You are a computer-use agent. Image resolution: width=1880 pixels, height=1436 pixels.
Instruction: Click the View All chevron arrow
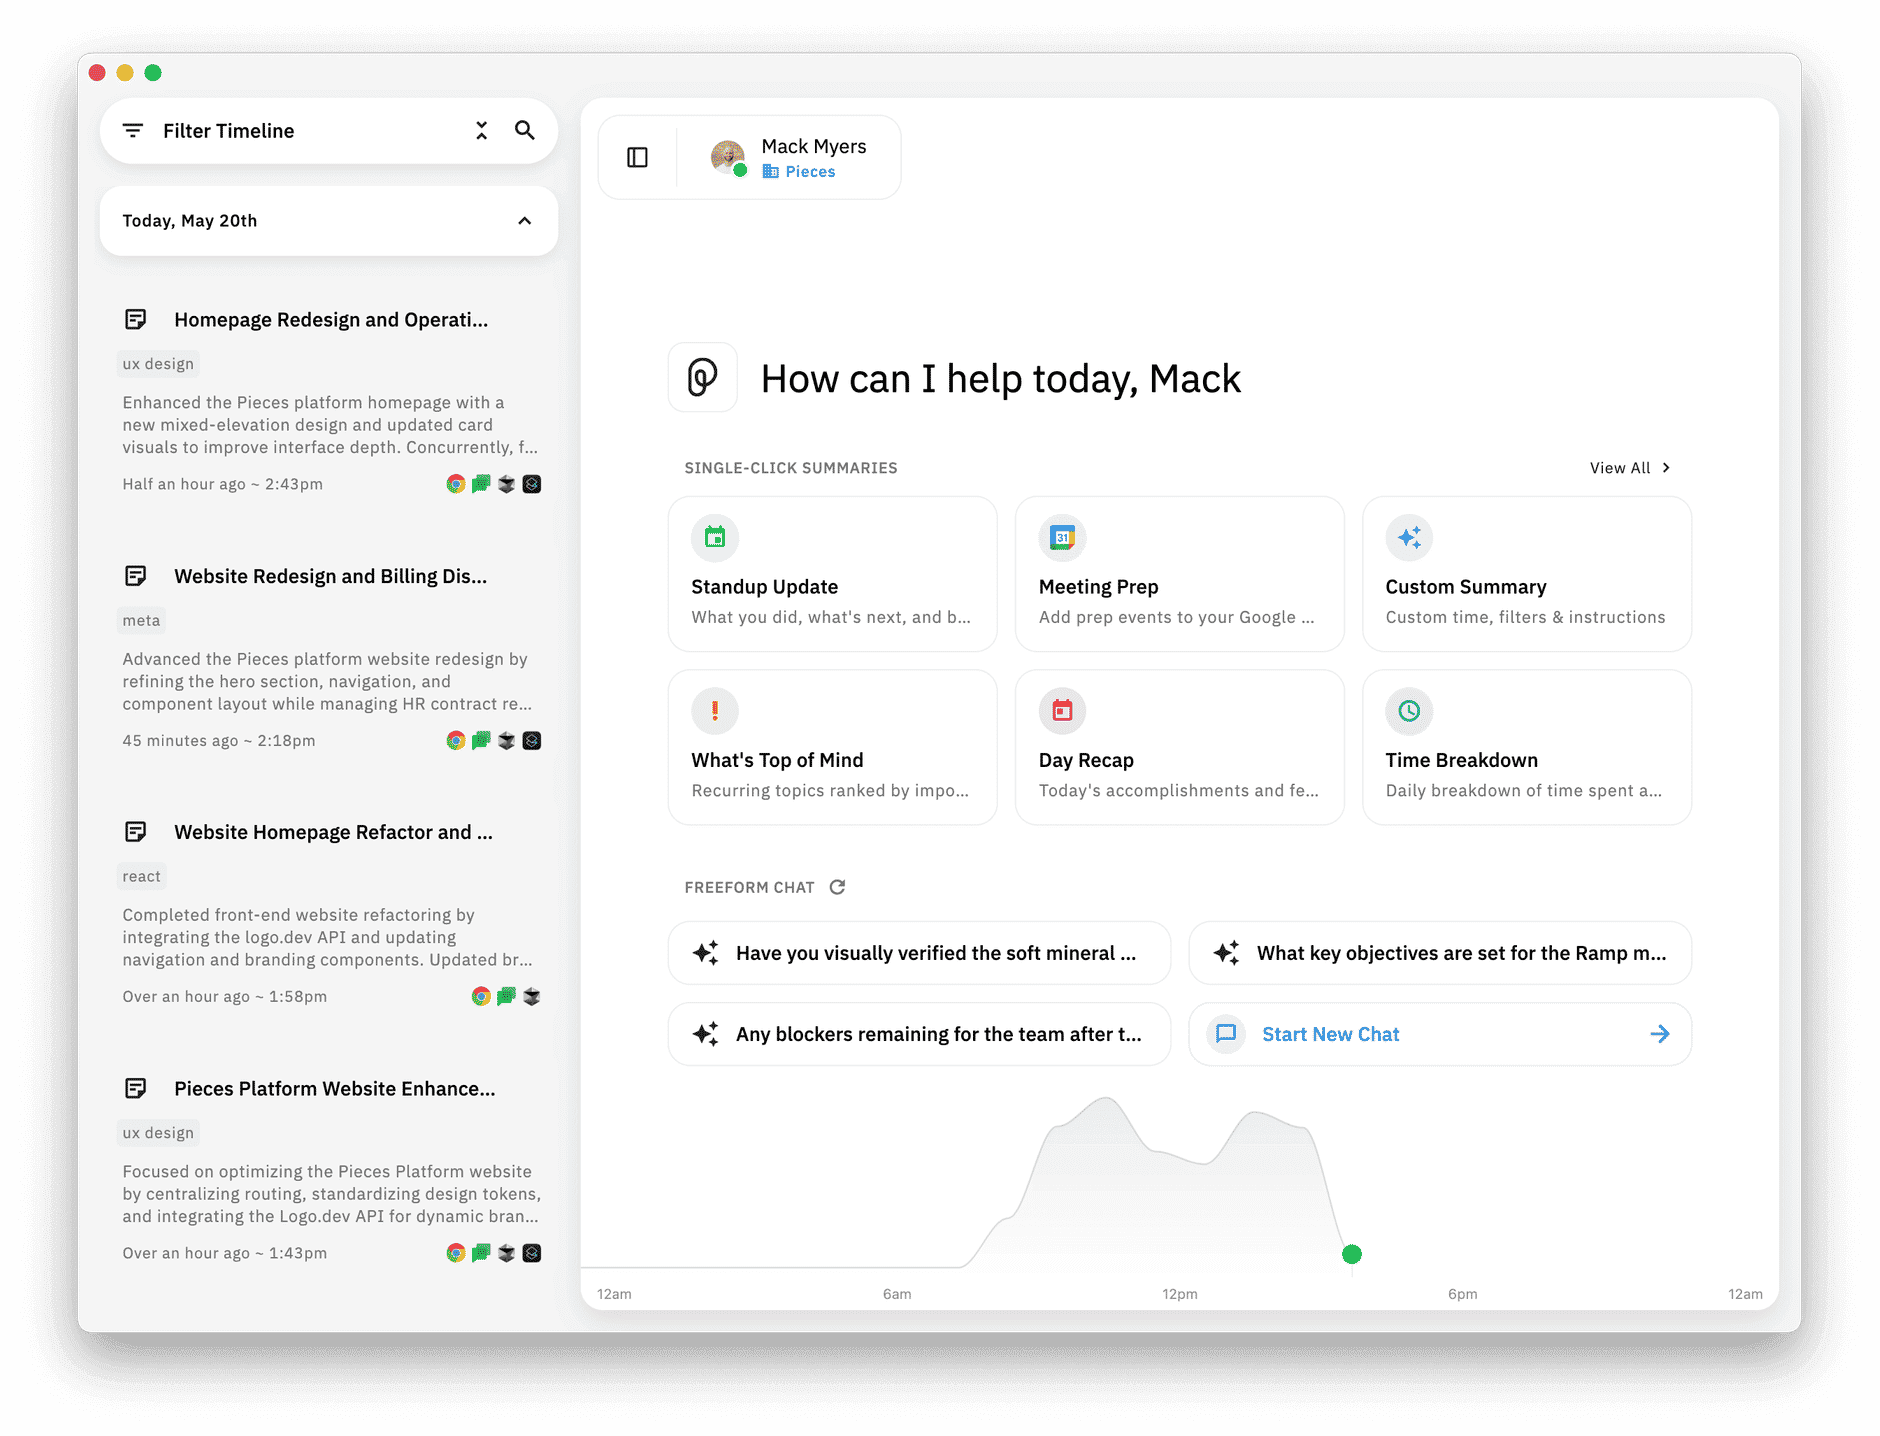click(x=1666, y=468)
